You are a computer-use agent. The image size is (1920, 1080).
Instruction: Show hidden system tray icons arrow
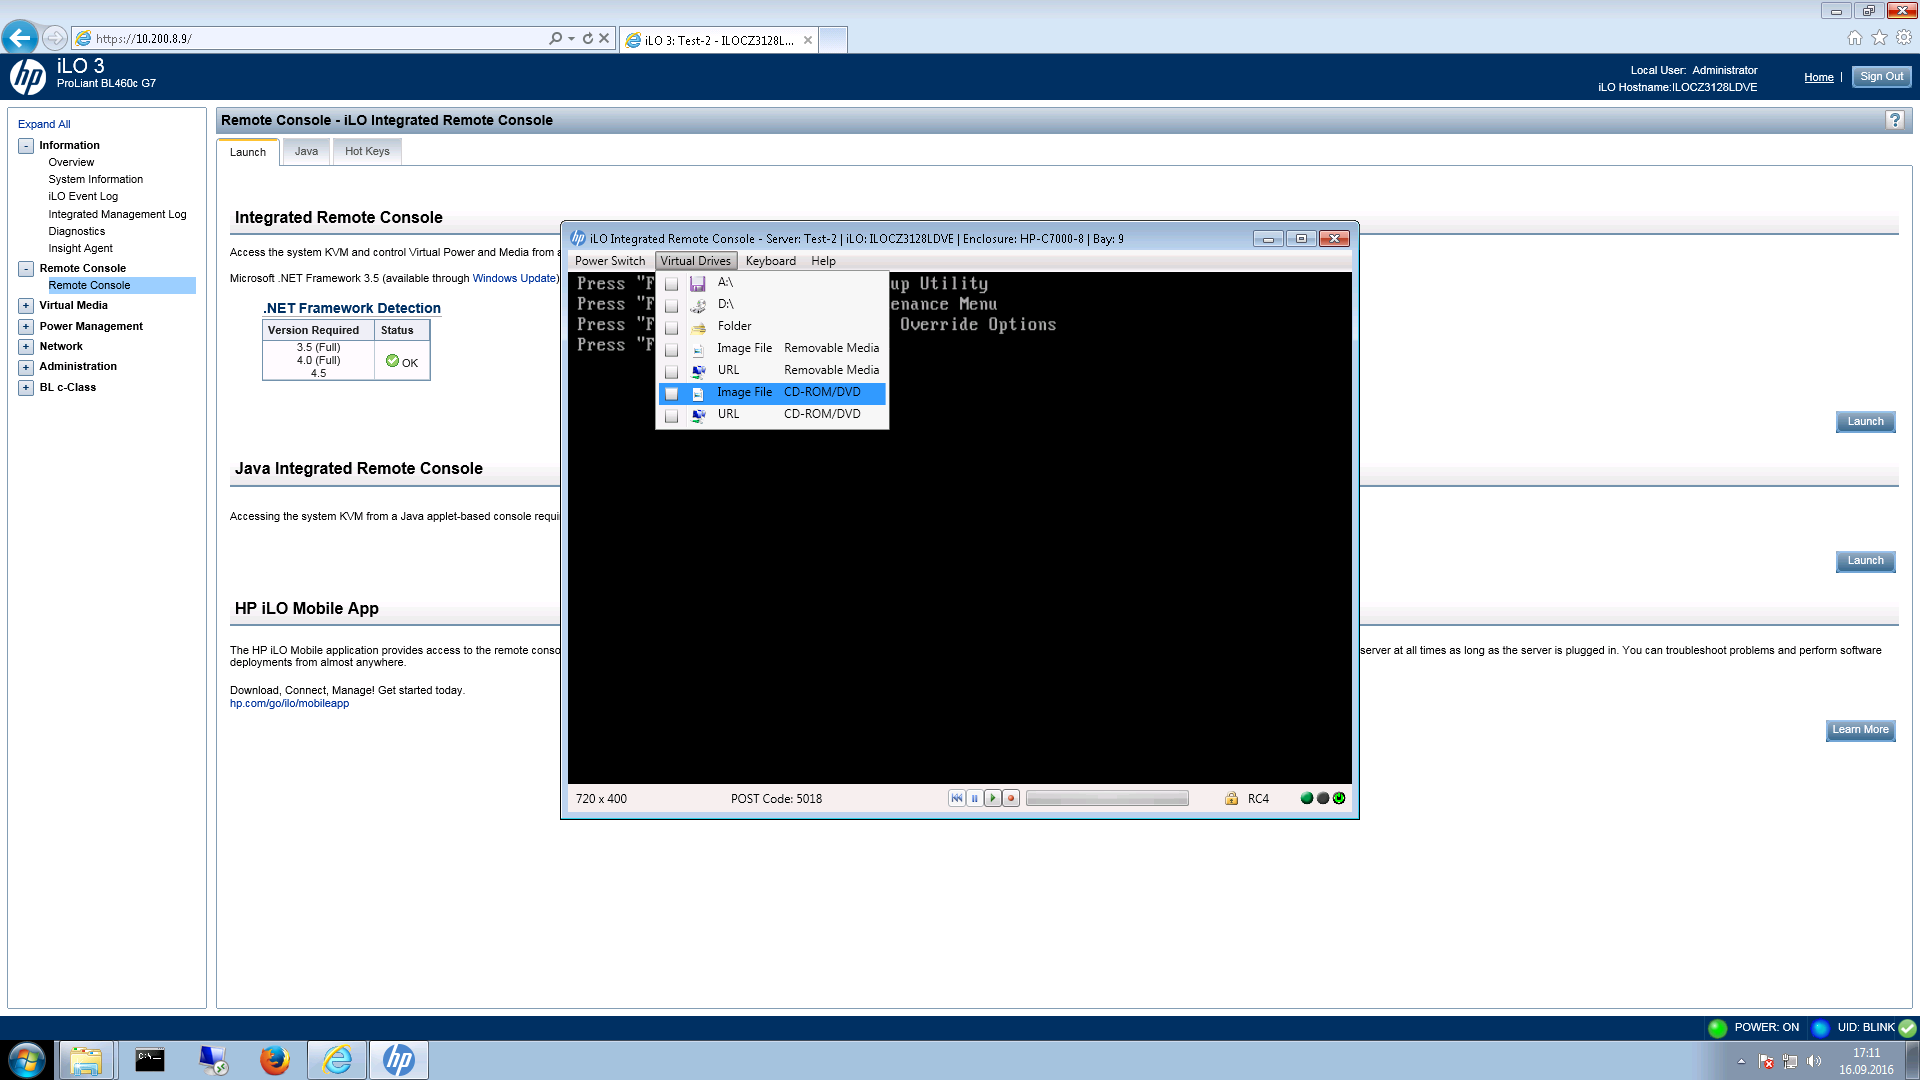[1741, 1061]
